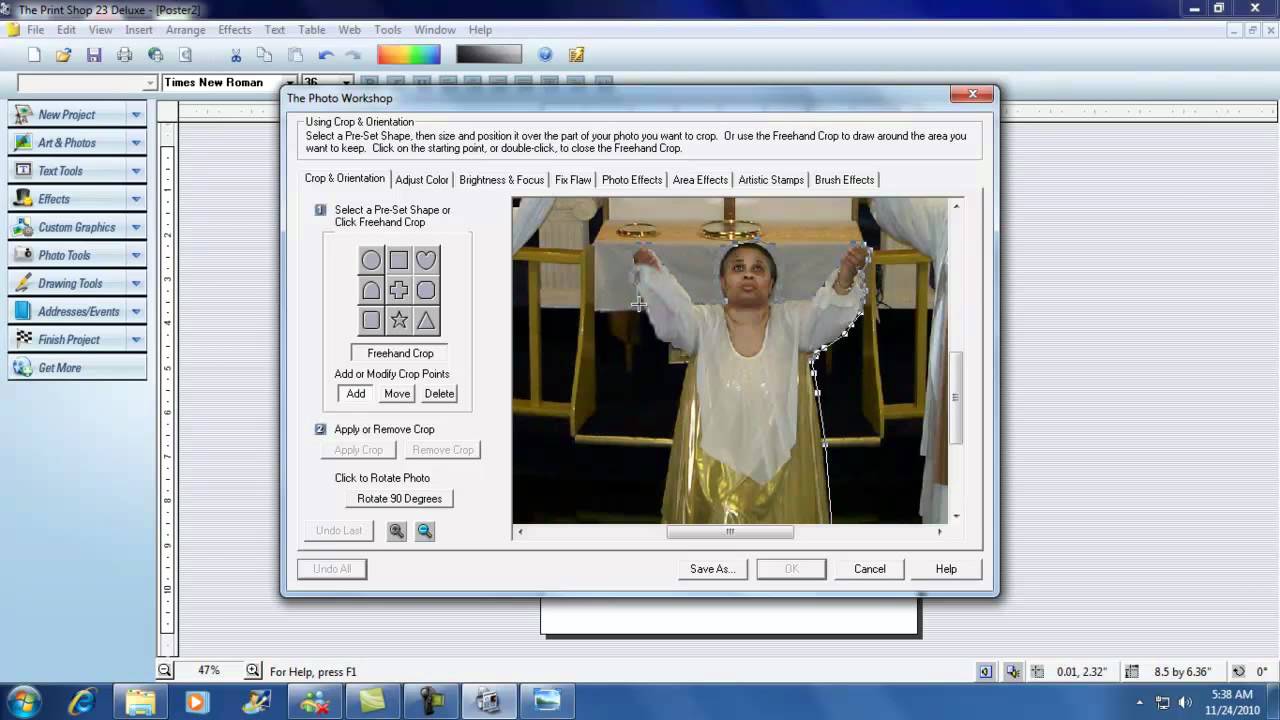Expand the Photo Tools dropdown arrow
This screenshot has width=1280, height=720.
click(x=136, y=255)
